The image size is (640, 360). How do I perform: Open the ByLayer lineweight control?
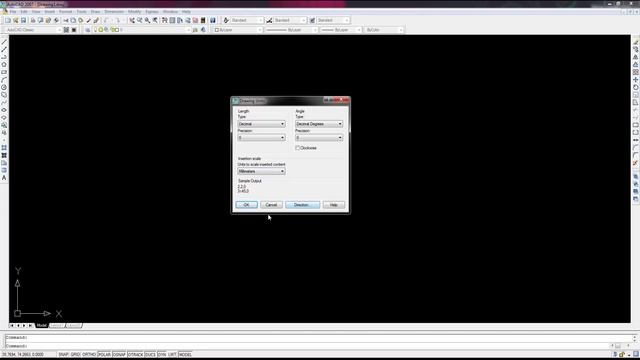[340, 30]
